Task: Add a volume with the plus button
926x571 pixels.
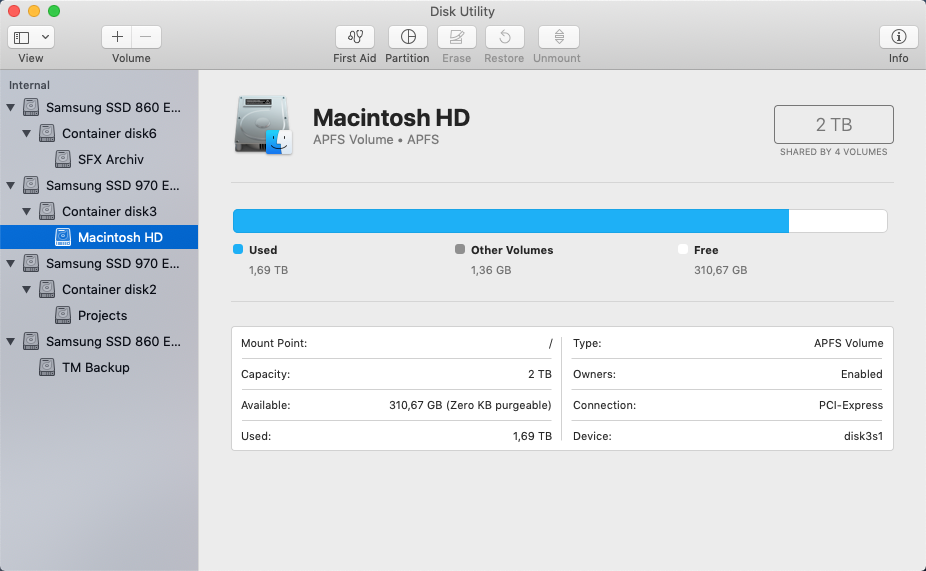Action: tap(117, 37)
